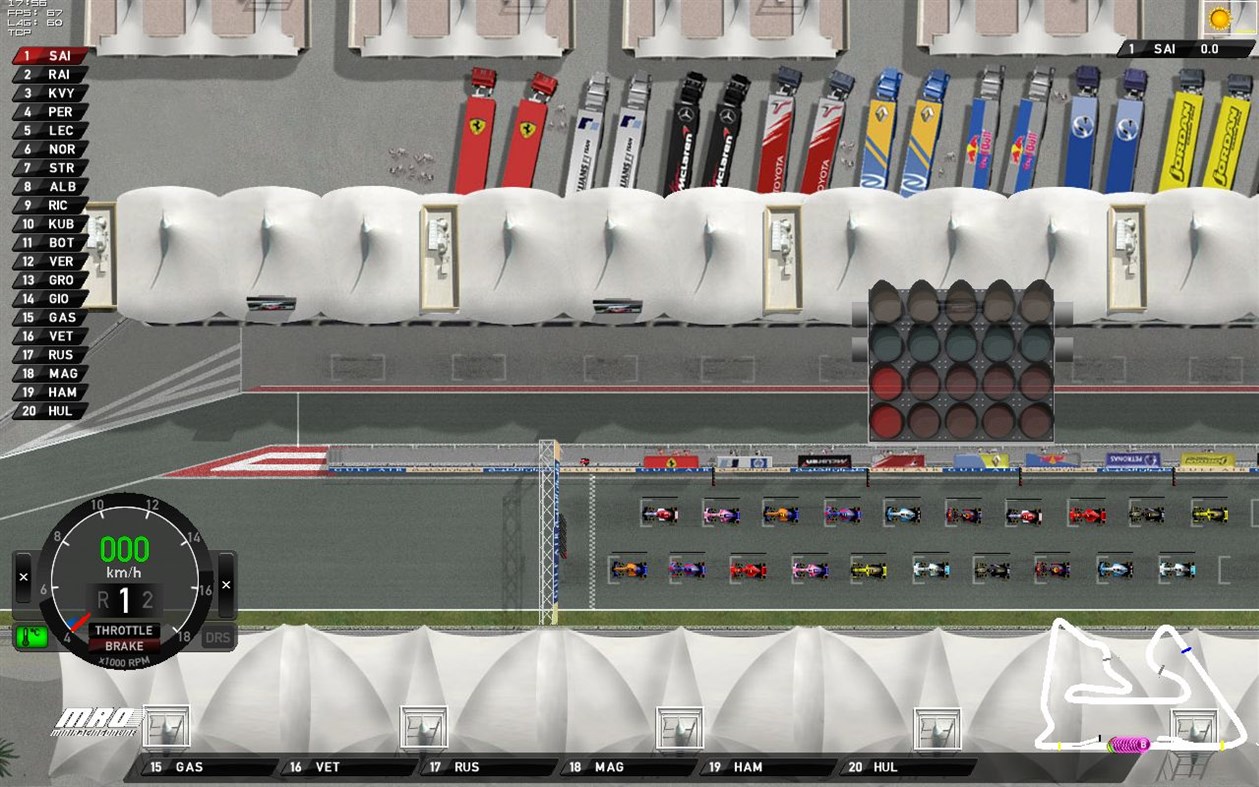Click the current gear number display
1259x787 pixels.
[124, 600]
